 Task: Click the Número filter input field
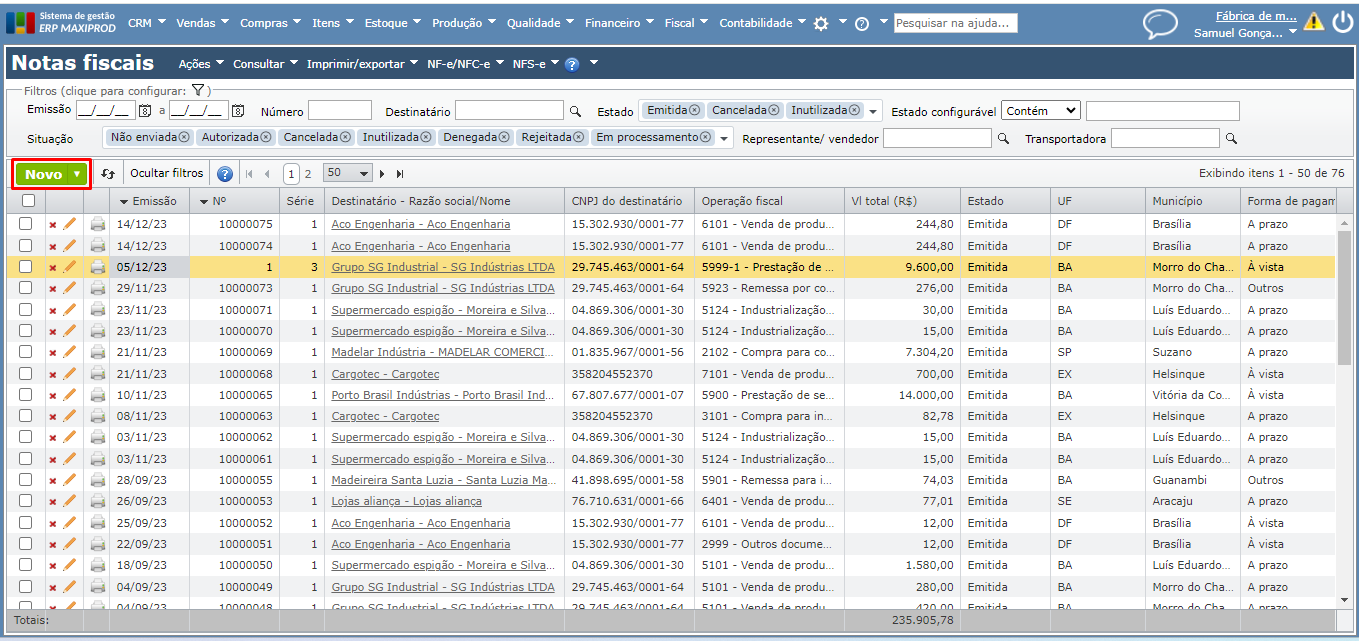pyautogui.click(x=339, y=111)
